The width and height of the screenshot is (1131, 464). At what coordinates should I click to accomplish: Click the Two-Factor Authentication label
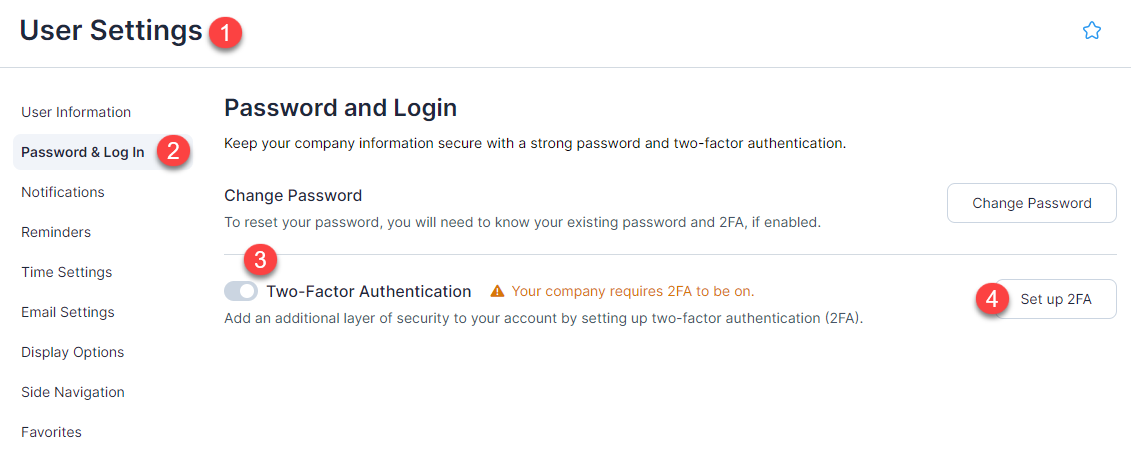pos(368,292)
